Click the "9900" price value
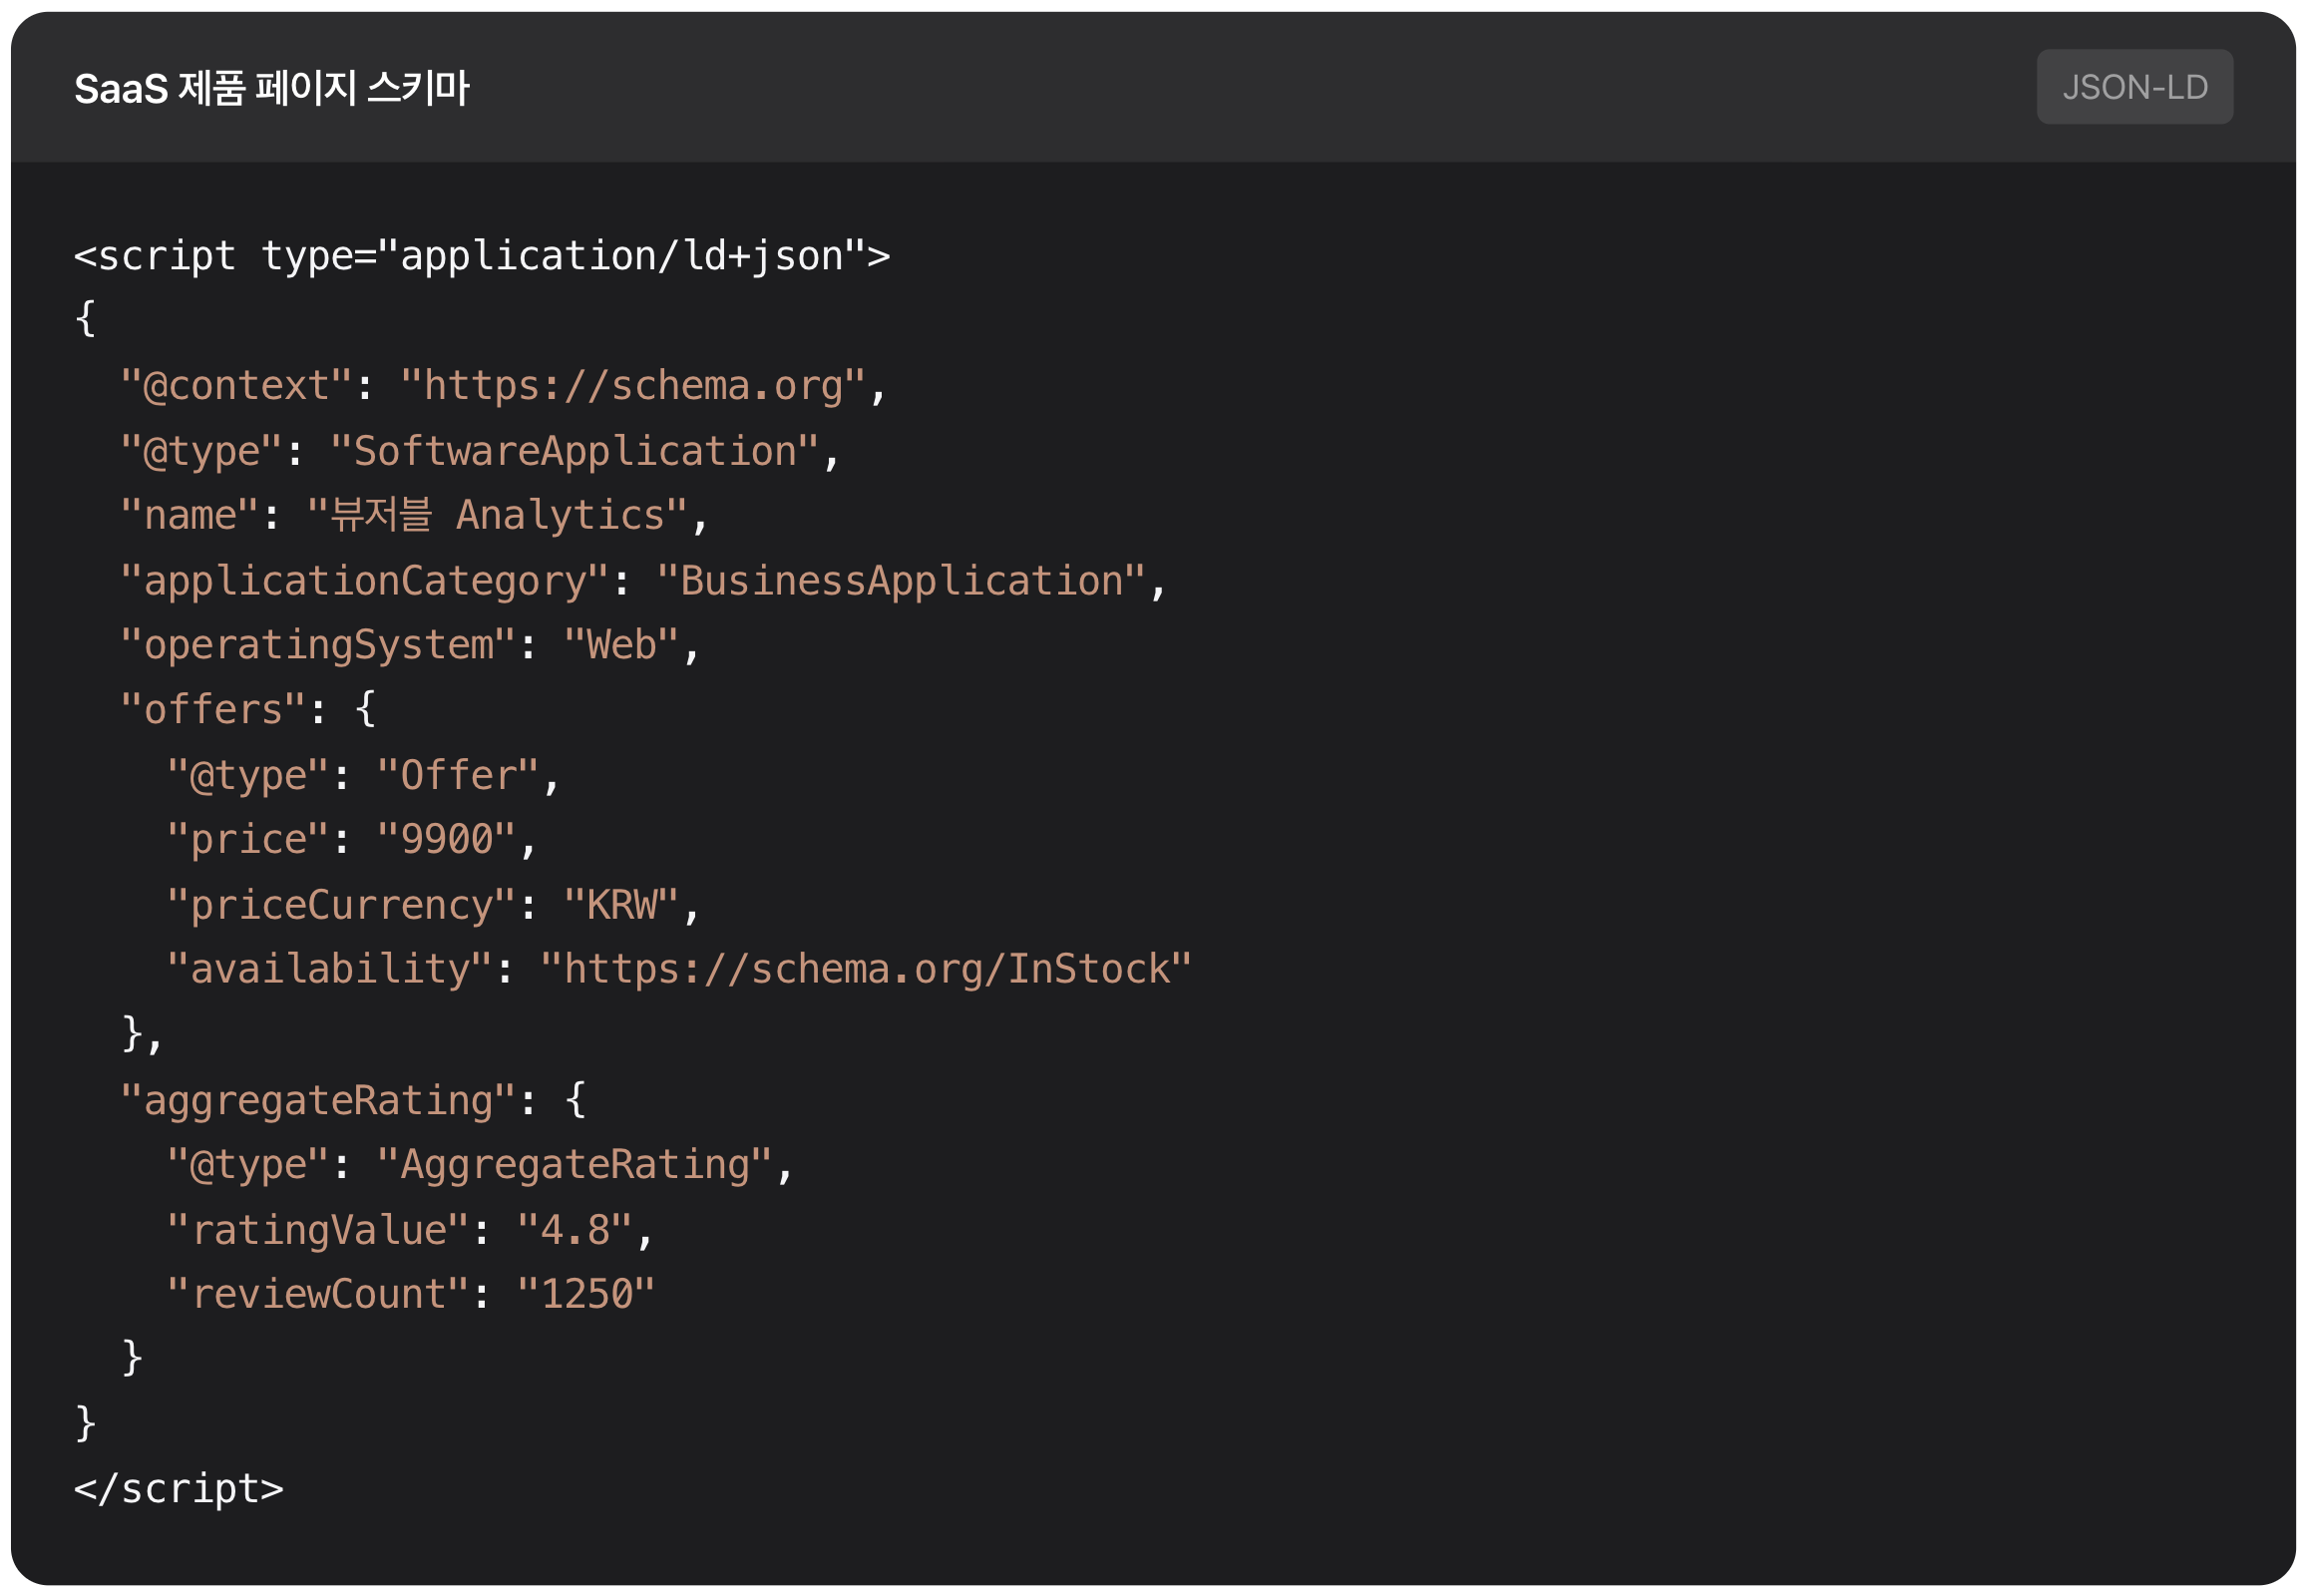 point(446,840)
